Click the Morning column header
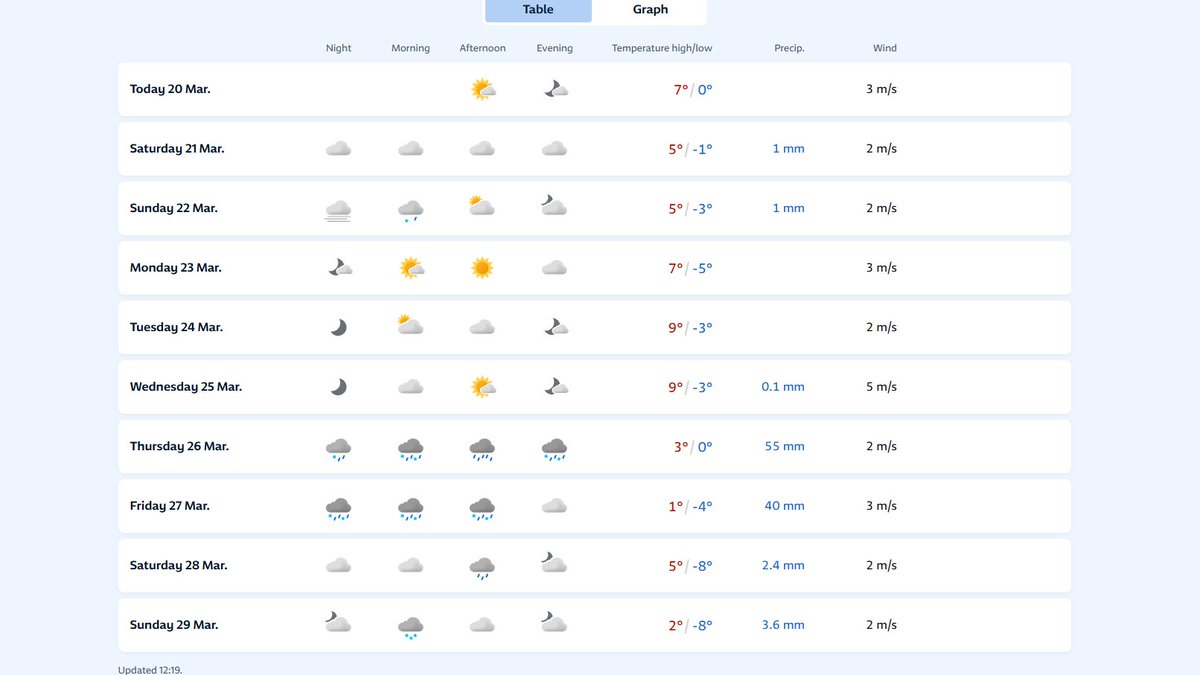1200x675 pixels. 411,48
